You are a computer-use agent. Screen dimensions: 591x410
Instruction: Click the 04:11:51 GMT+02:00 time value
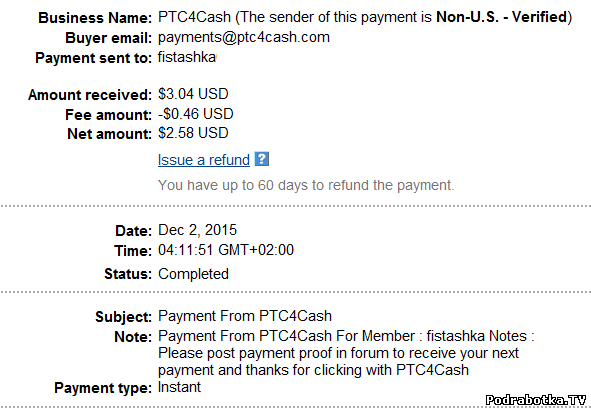(226, 250)
